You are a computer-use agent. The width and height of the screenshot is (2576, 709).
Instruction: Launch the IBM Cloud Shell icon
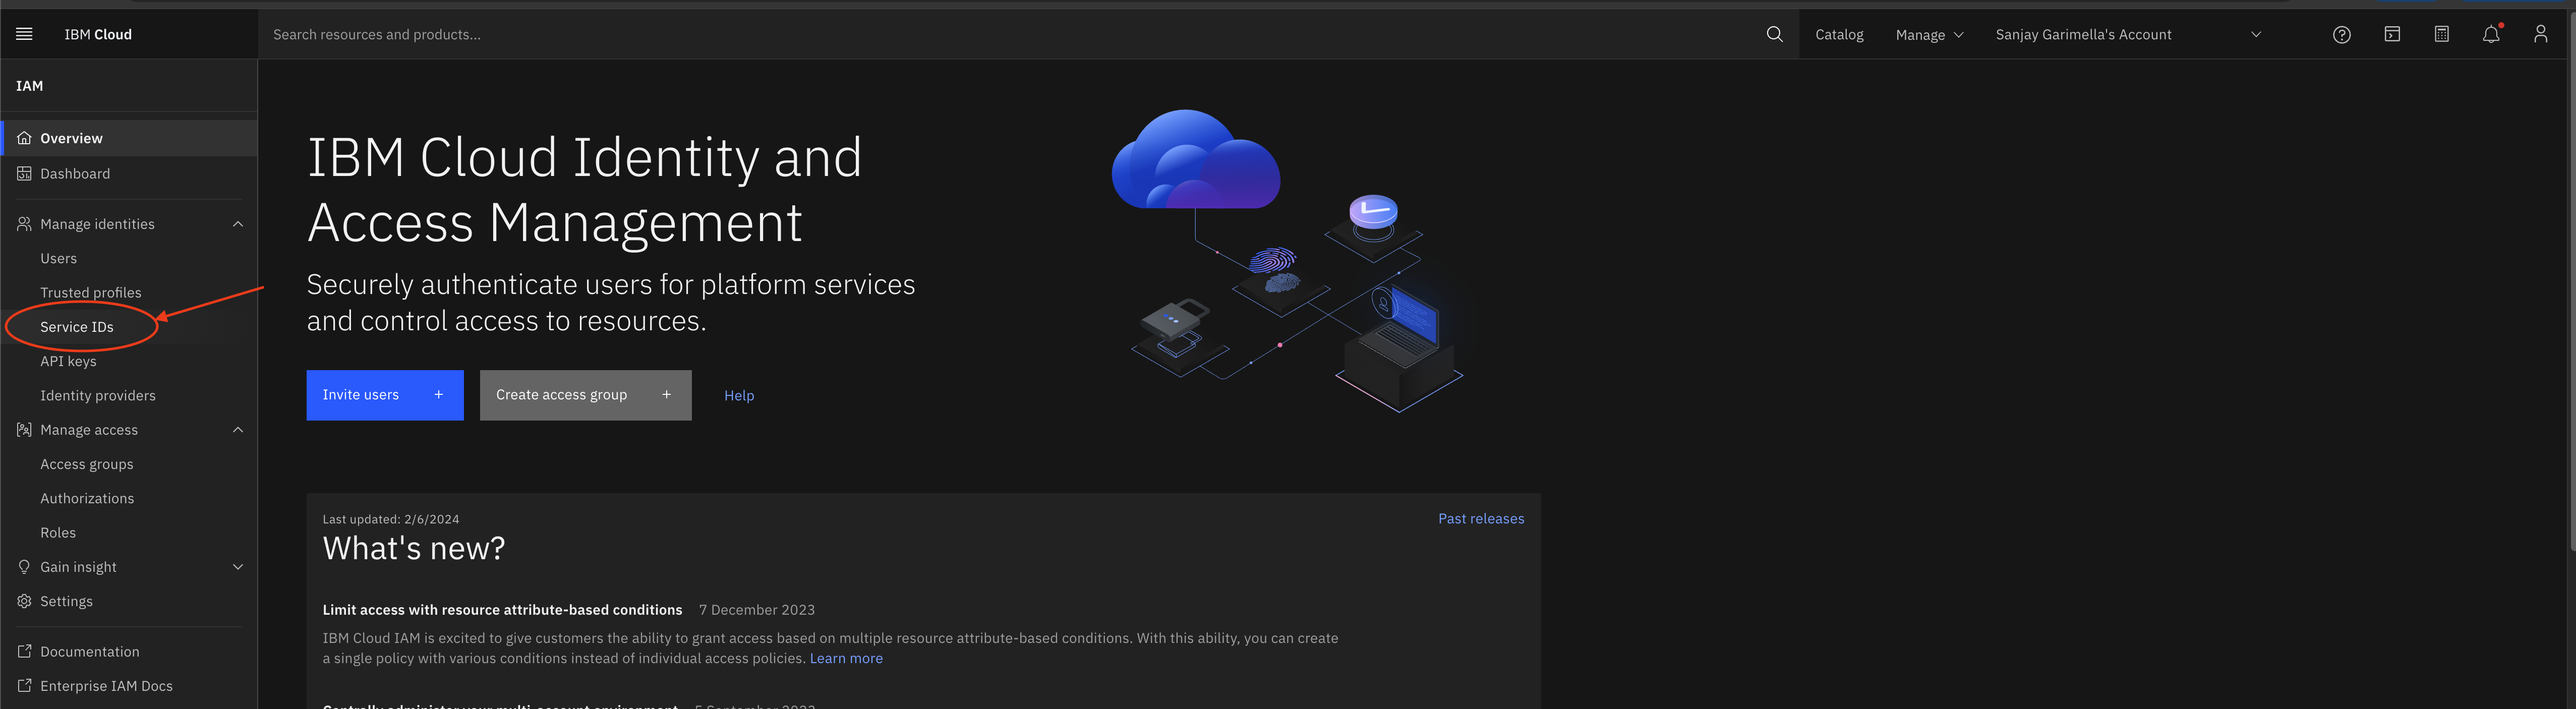tap(2391, 34)
